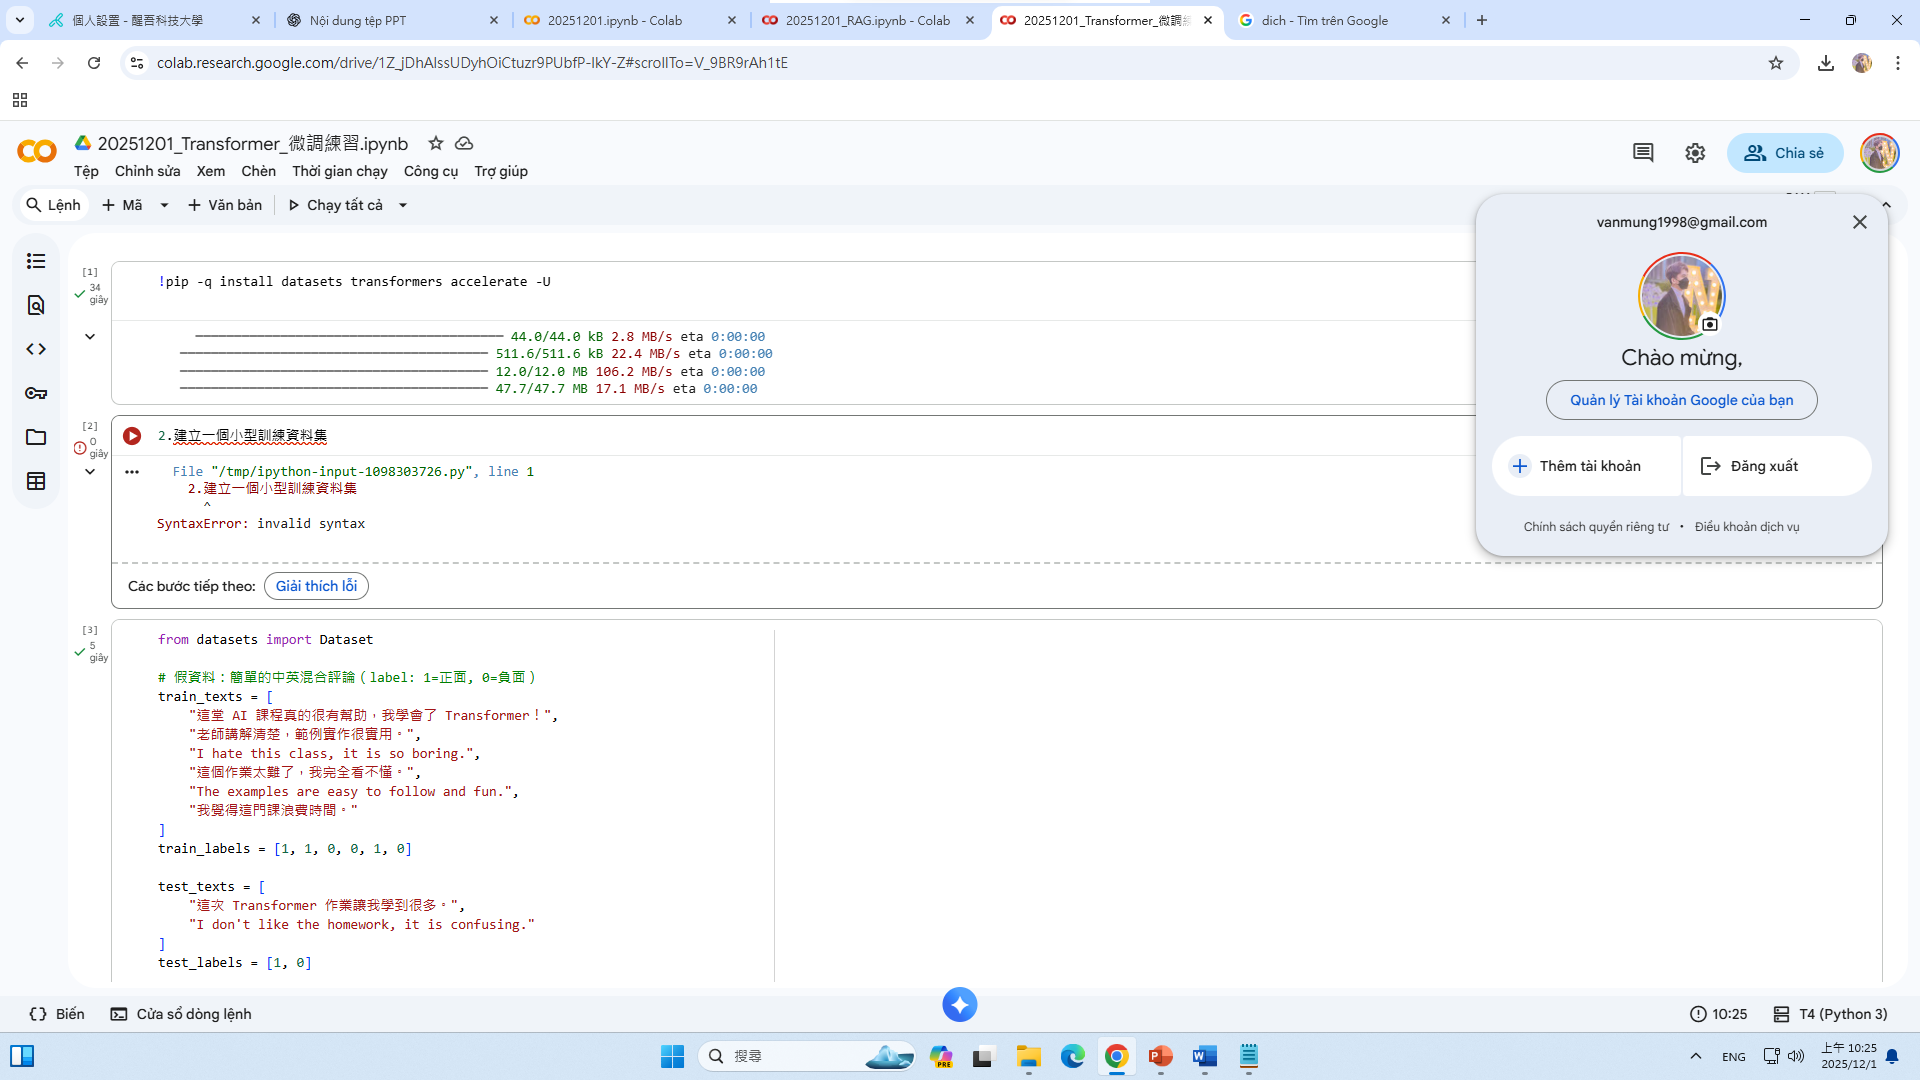
Task: Open the table of contents sidebar icon
Action: 36,261
